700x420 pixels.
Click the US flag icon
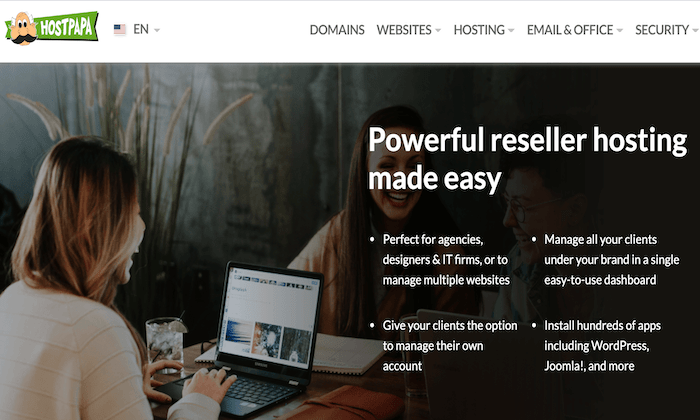point(120,30)
